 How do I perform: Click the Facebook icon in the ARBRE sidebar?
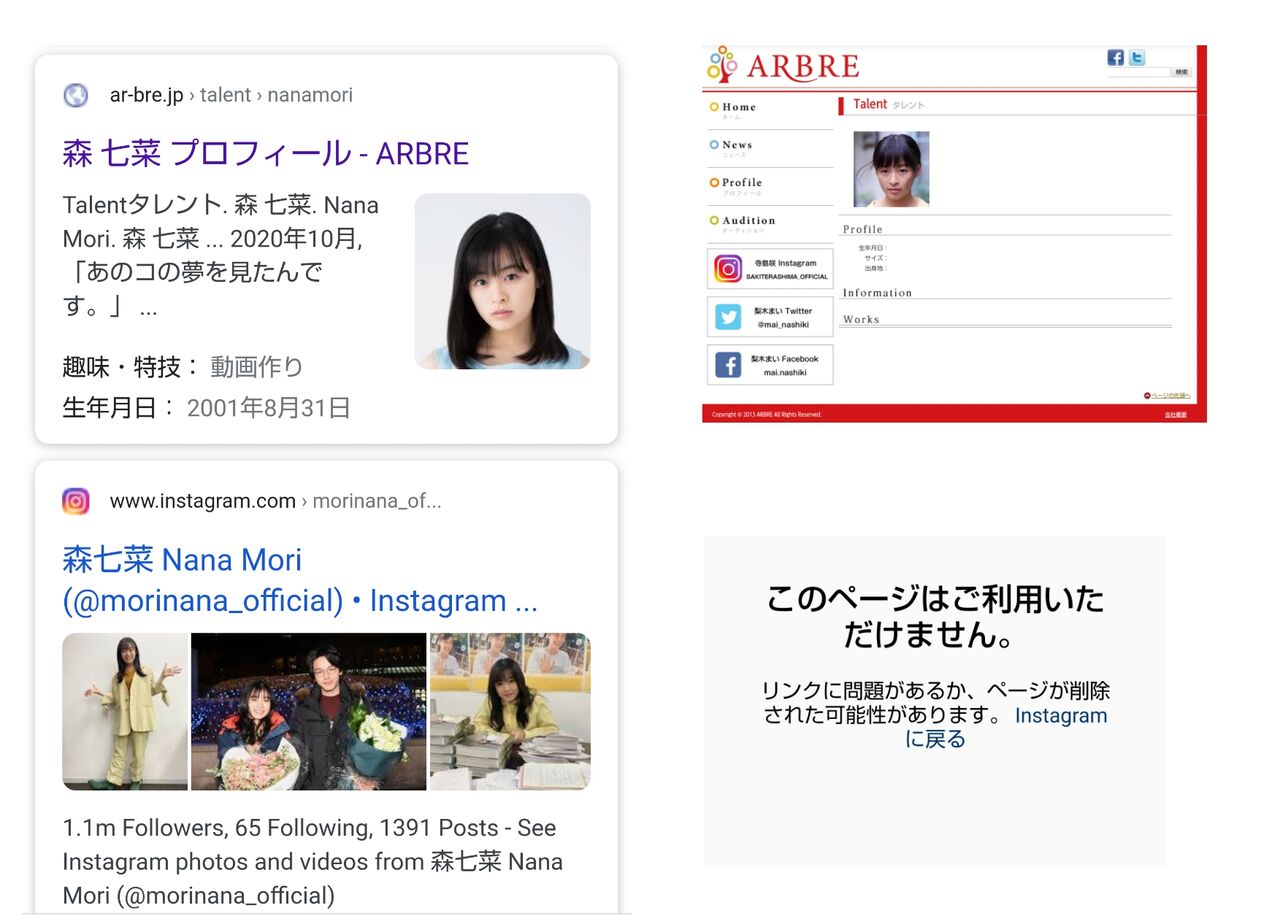[728, 365]
